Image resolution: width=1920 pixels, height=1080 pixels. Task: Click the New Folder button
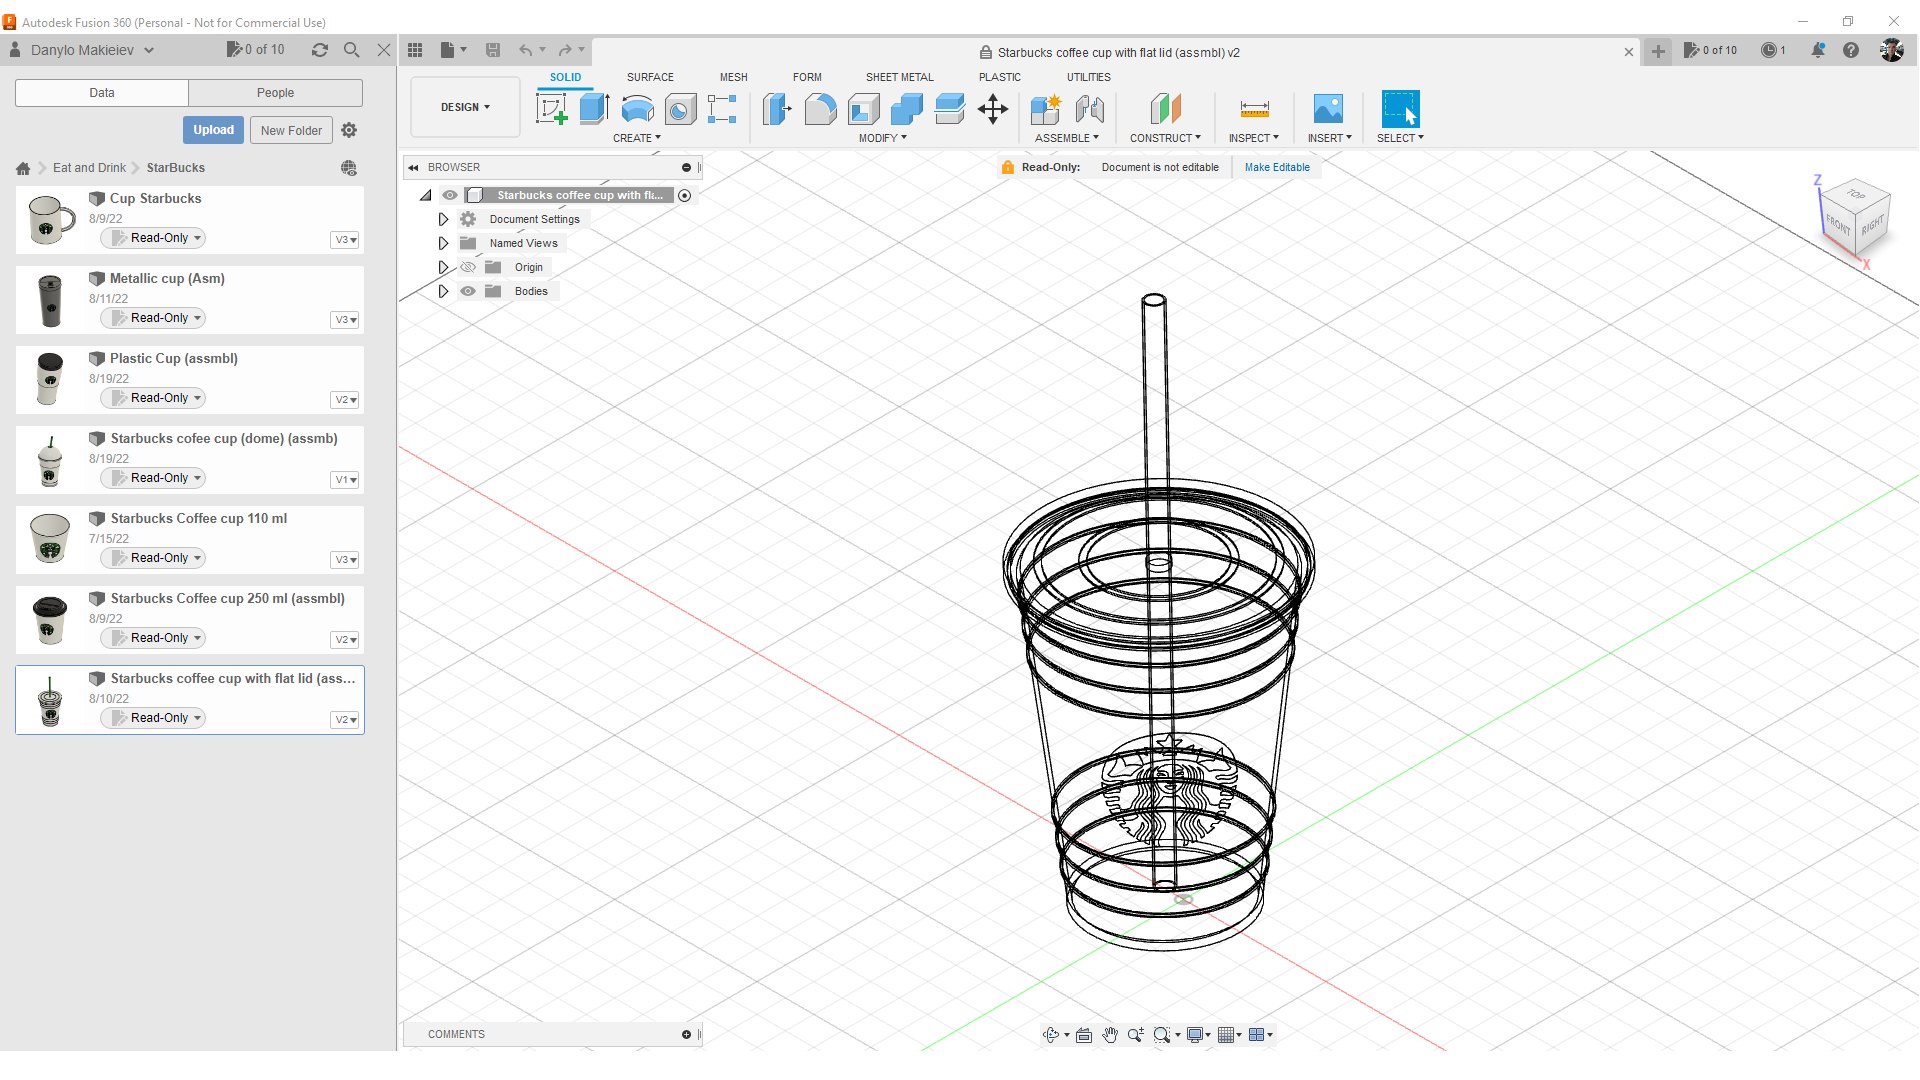[x=291, y=130]
